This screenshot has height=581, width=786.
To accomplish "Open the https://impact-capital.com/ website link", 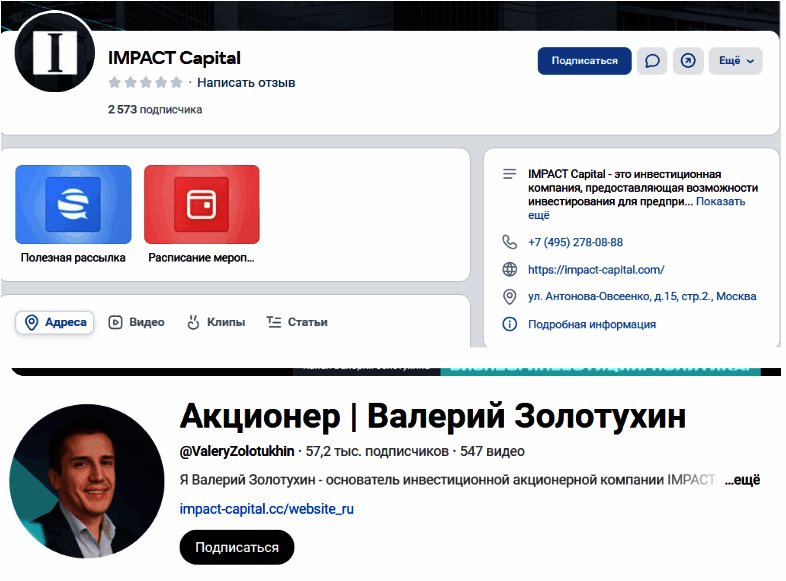I will click(x=596, y=270).
